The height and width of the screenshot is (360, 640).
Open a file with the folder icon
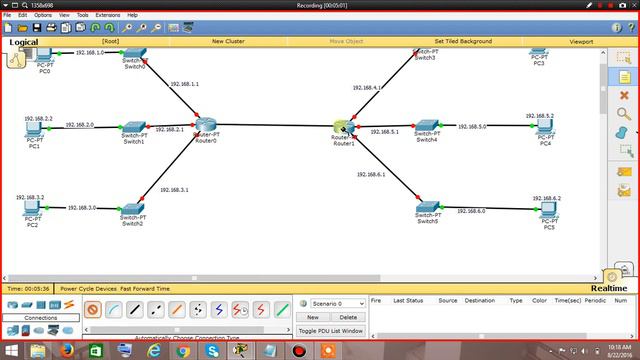pyautogui.click(x=22, y=28)
